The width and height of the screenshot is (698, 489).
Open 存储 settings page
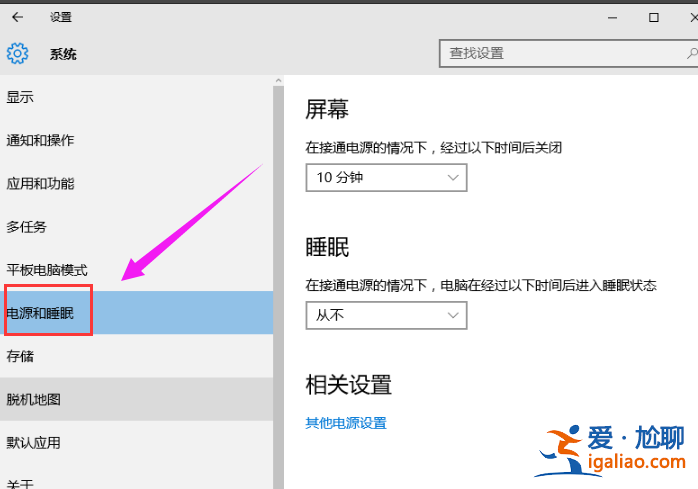[x=136, y=356]
